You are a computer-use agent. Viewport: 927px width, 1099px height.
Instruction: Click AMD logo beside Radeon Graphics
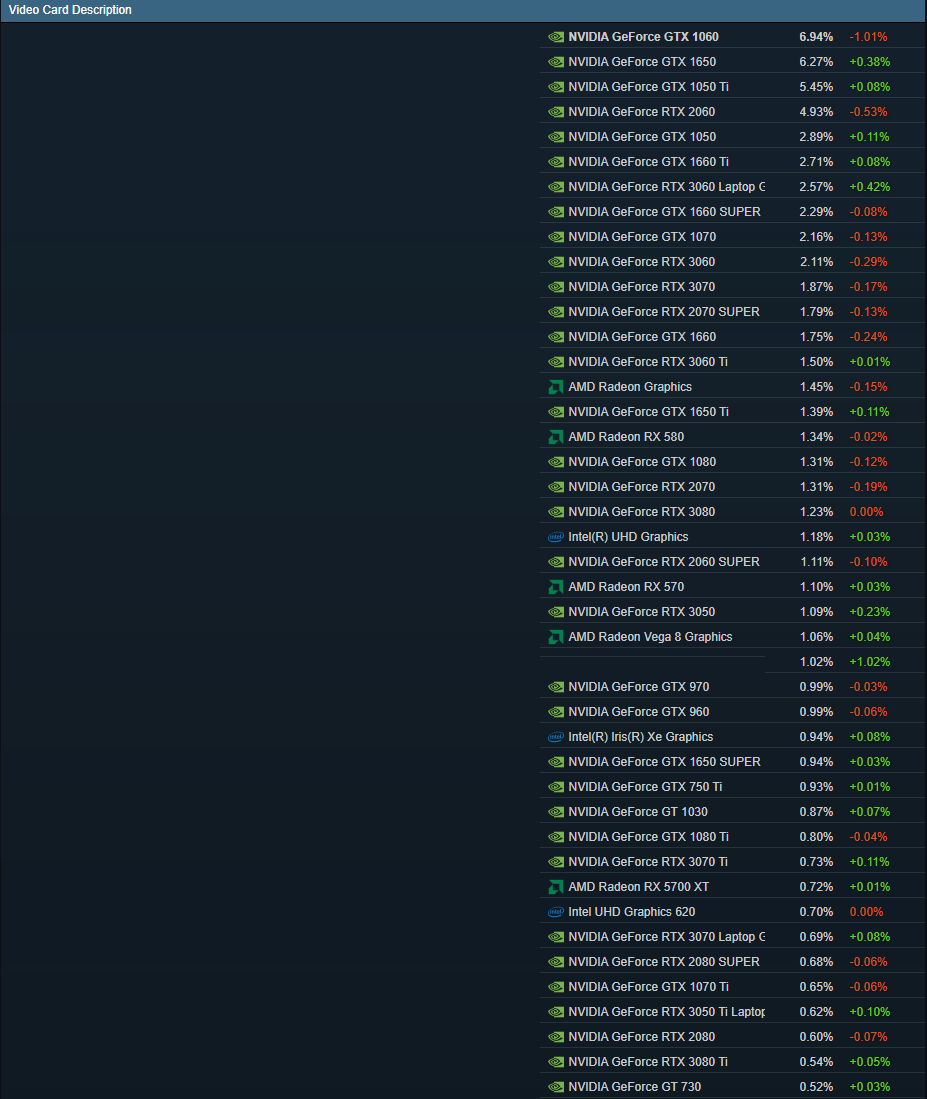click(556, 387)
